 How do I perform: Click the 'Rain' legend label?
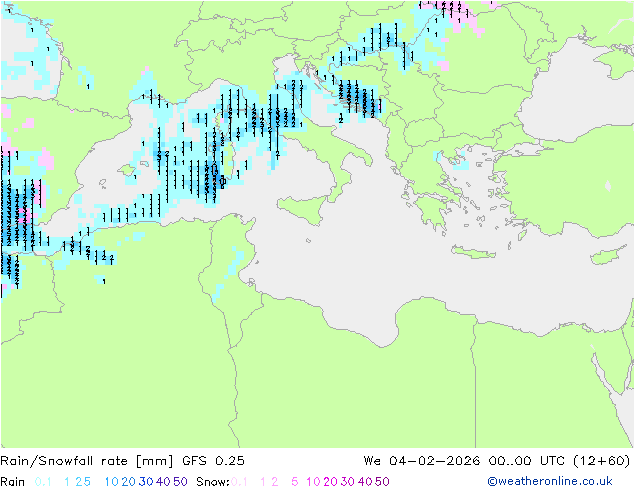13,482
